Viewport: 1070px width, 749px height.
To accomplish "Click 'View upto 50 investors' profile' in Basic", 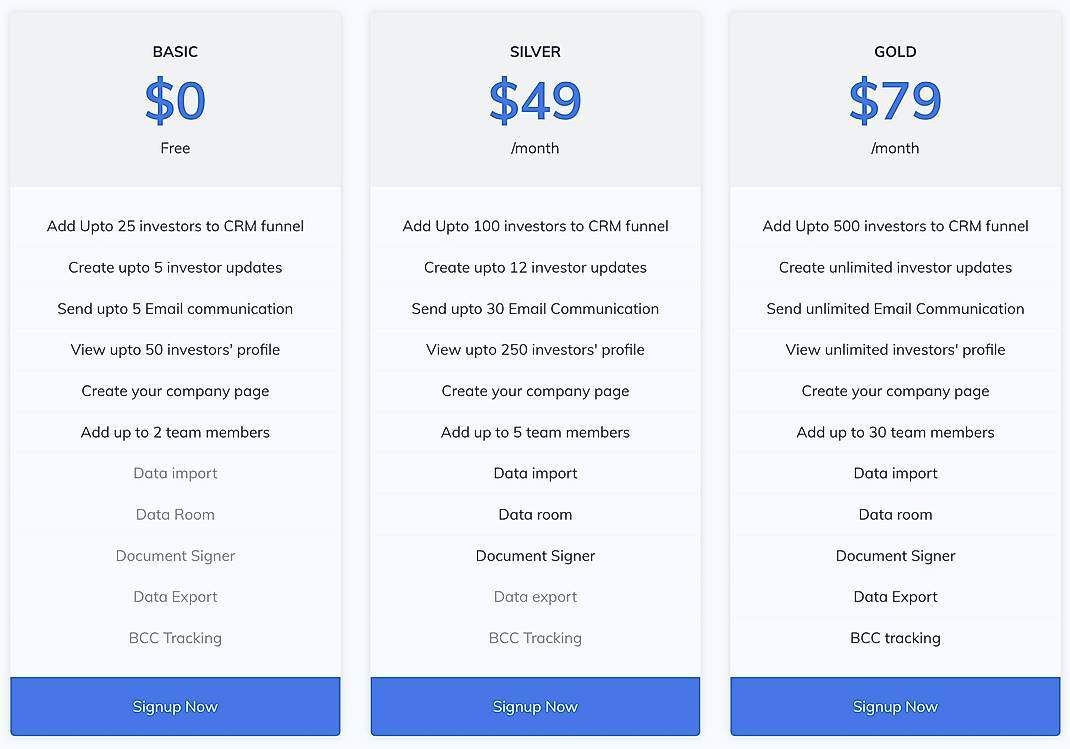I will pos(175,349).
